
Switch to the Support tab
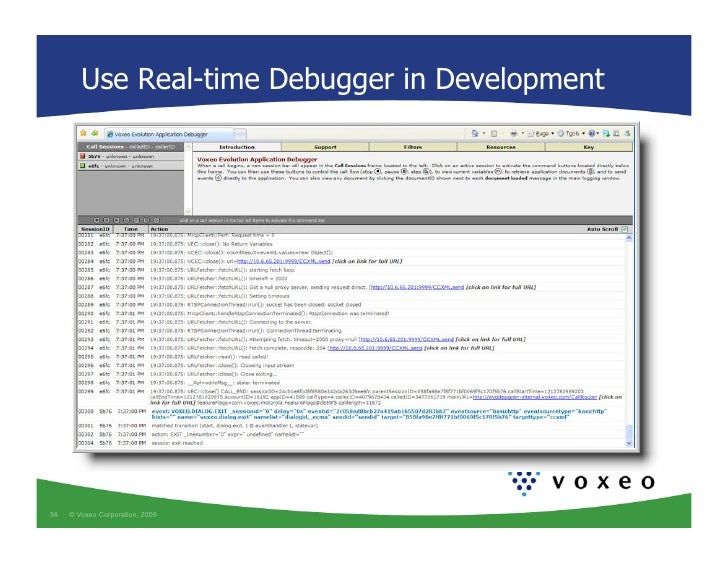click(x=325, y=147)
